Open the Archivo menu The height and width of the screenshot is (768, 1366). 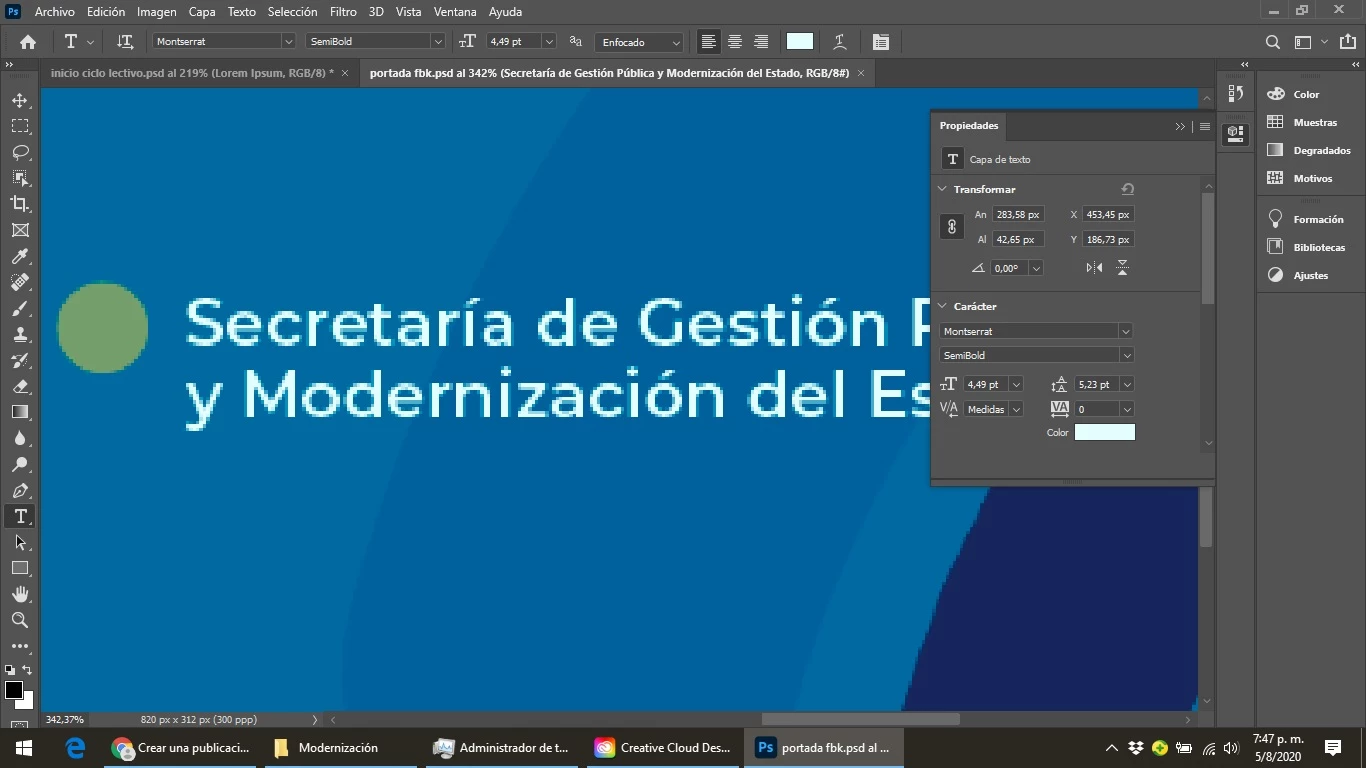click(55, 12)
